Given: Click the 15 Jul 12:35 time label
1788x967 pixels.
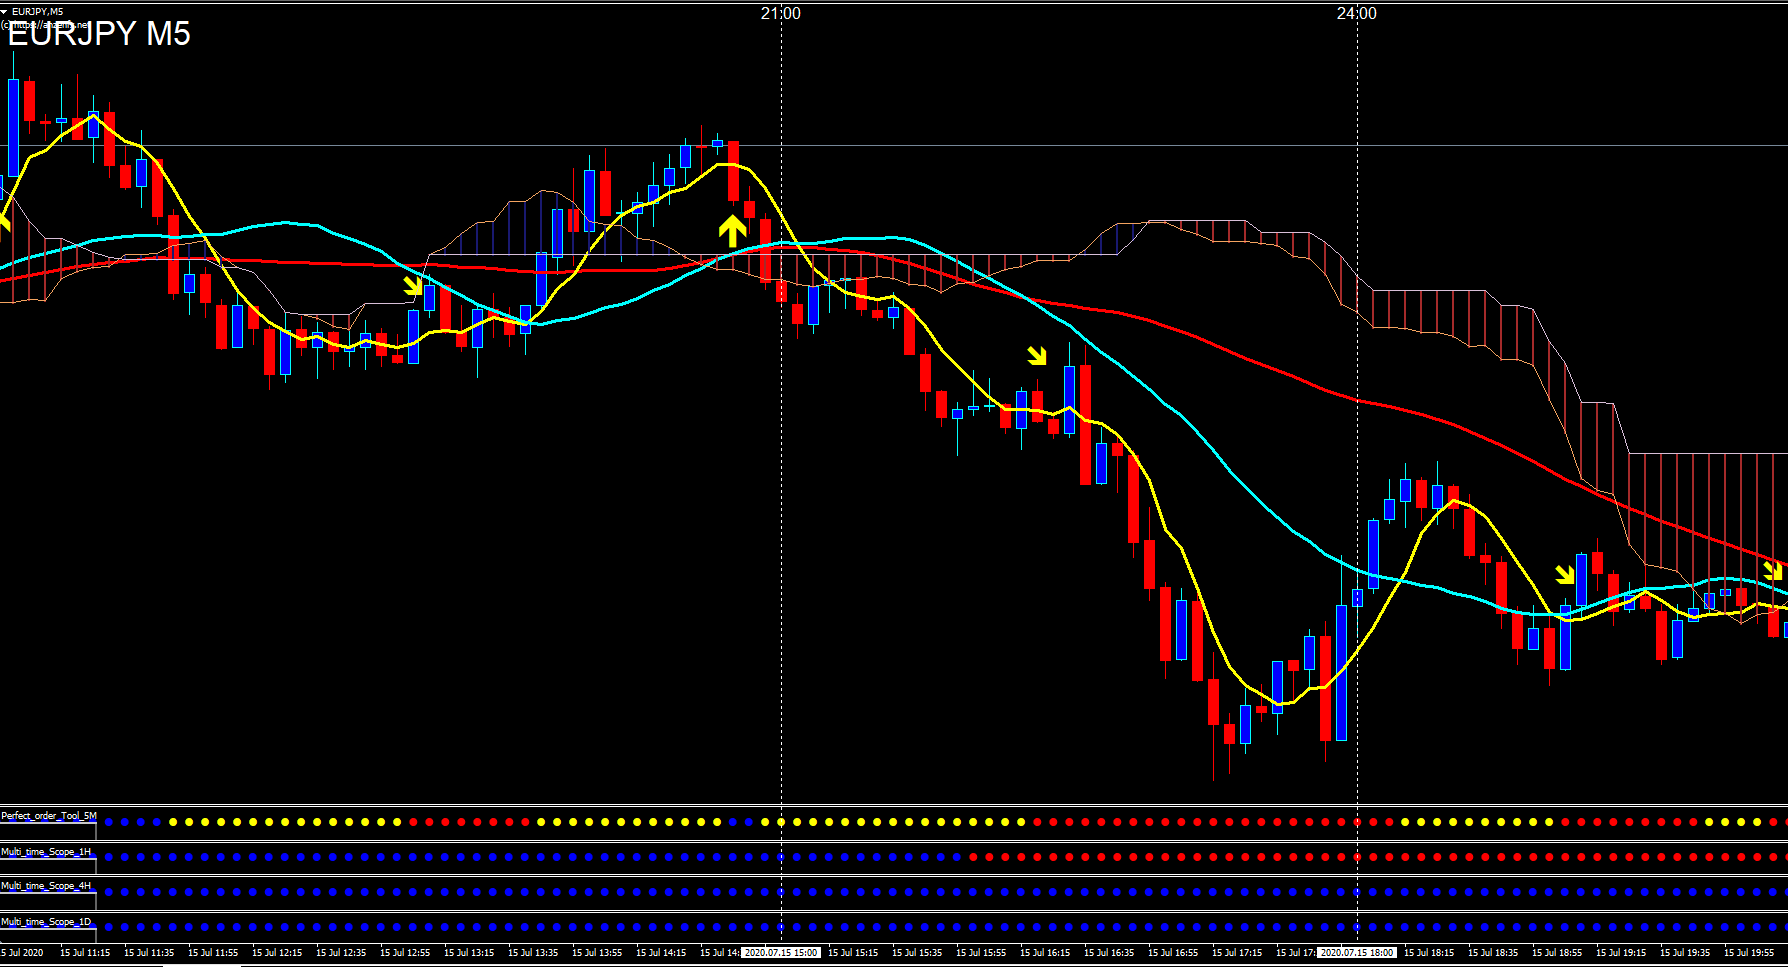Looking at the screenshot, I should 341,953.
